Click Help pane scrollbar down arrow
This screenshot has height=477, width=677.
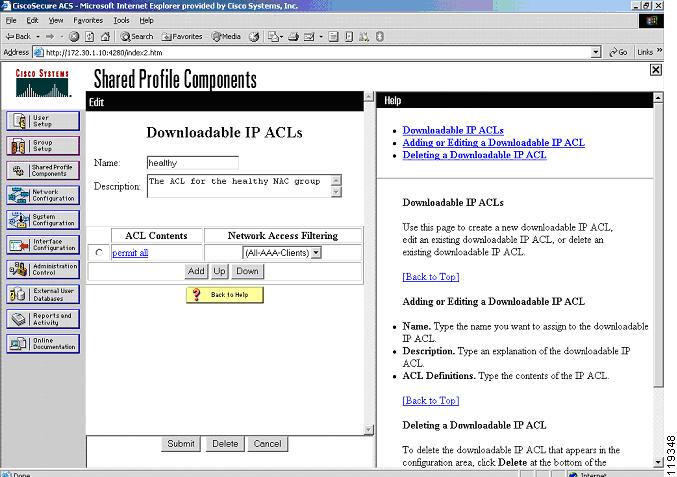[658, 462]
